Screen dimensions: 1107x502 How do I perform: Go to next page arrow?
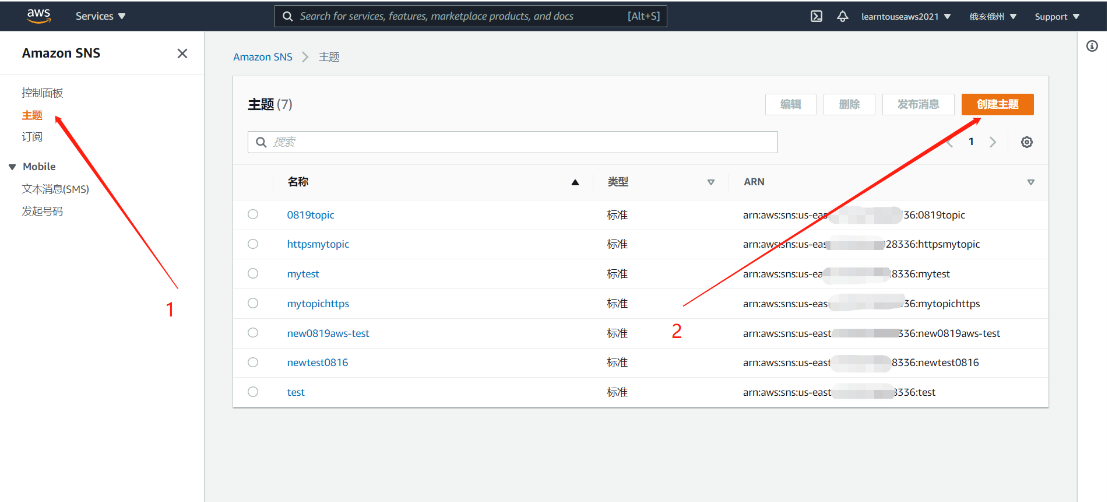click(993, 142)
